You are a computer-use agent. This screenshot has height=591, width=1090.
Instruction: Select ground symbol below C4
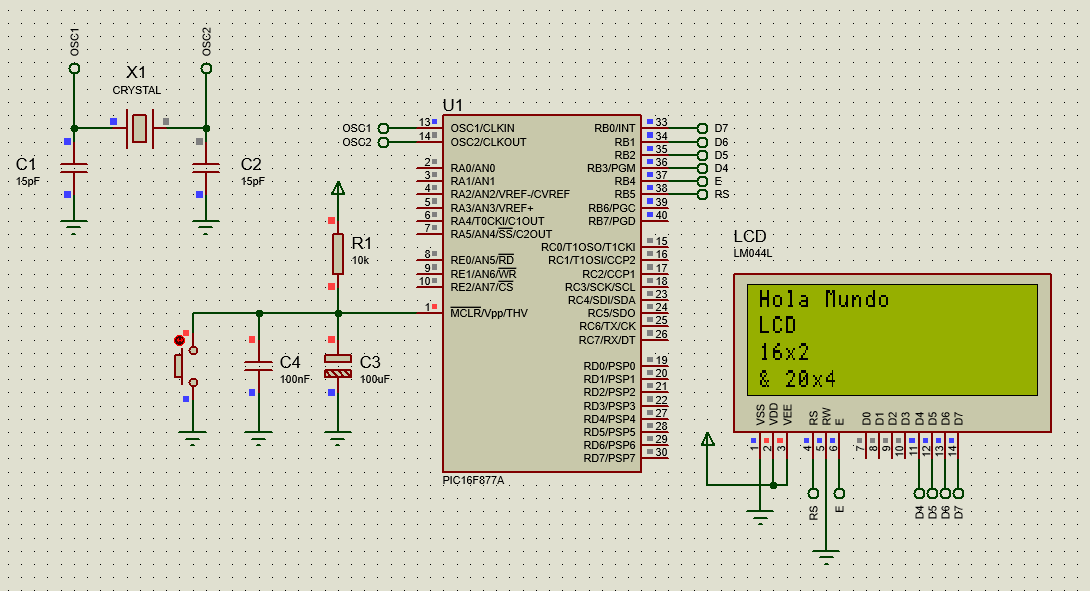click(x=259, y=438)
